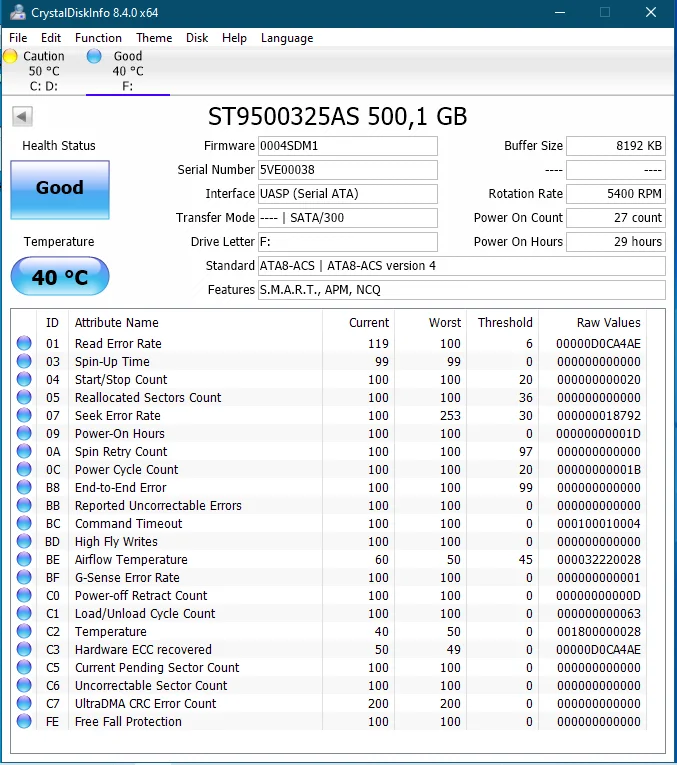Click Worst value 253 of Seek Error Rate
The height and width of the screenshot is (765, 677).
tap(450, 416)
